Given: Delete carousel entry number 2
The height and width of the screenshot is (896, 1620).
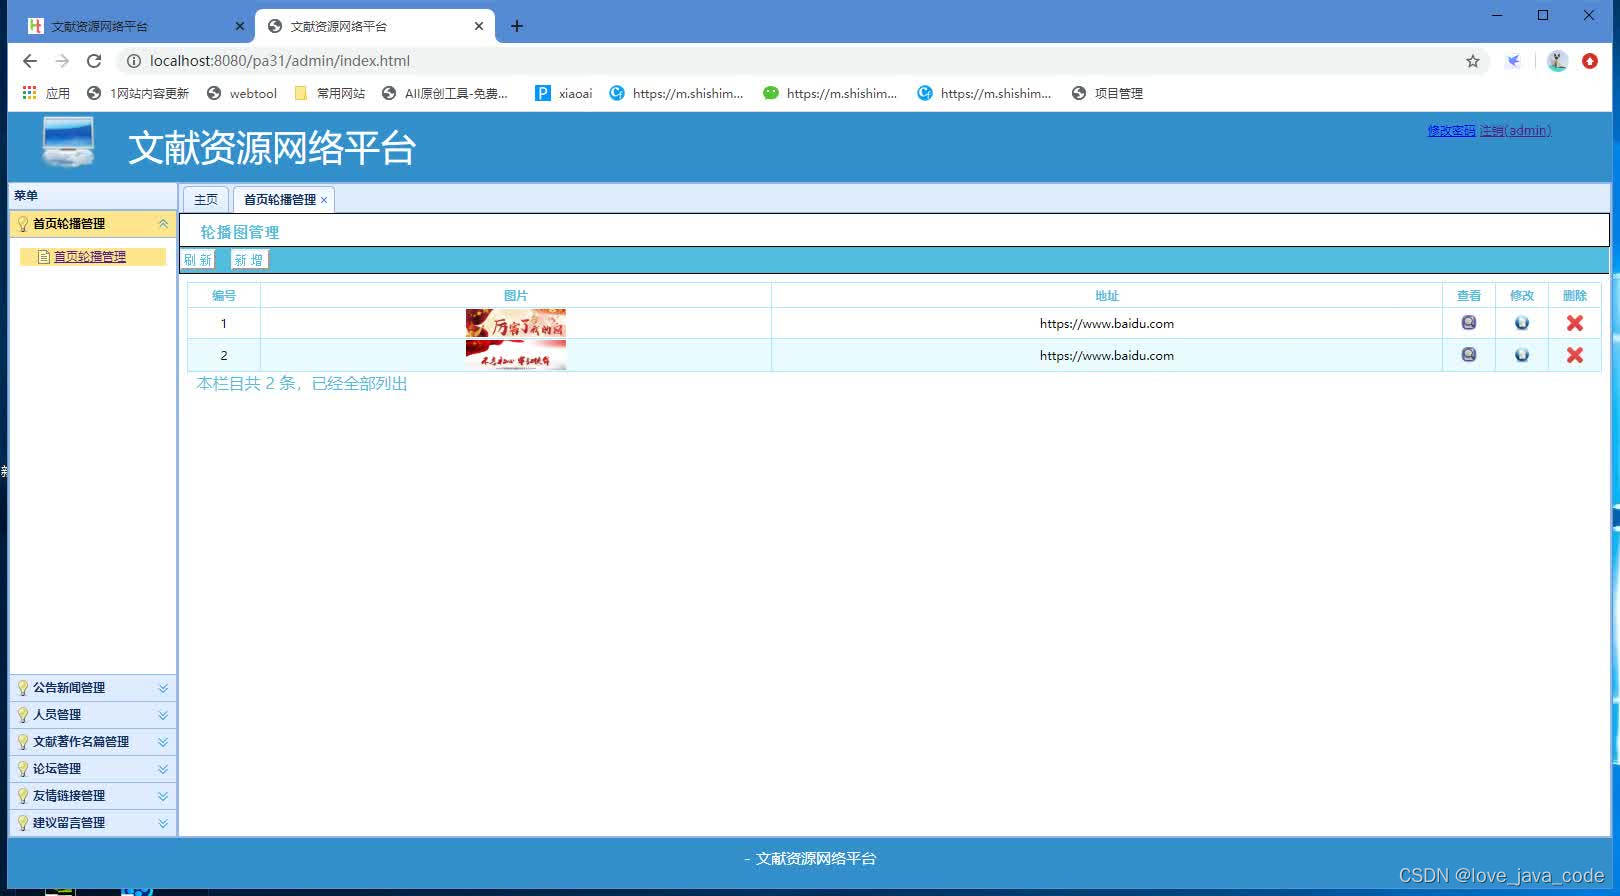Looking at the screenshot, I should (1574, 355).
